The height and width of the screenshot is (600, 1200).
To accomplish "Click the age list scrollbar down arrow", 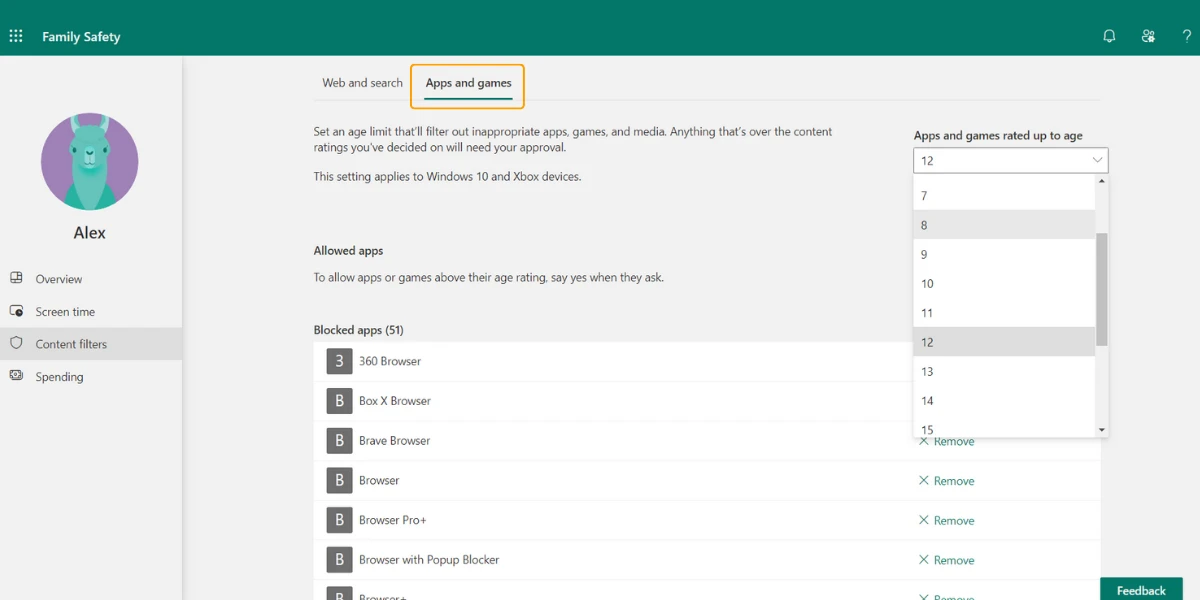I will (x=1102, y=430).
